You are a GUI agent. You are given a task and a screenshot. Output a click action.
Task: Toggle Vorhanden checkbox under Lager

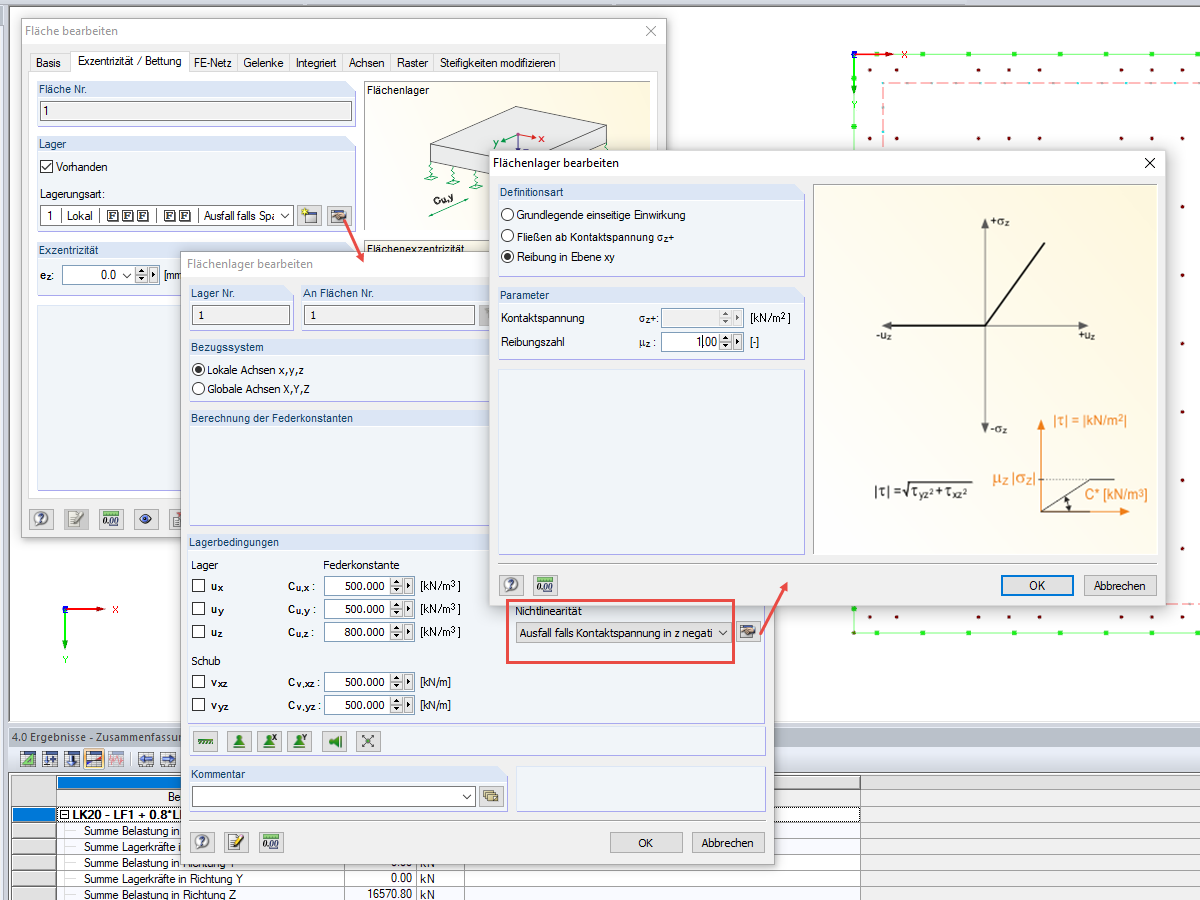coord(46,167)
